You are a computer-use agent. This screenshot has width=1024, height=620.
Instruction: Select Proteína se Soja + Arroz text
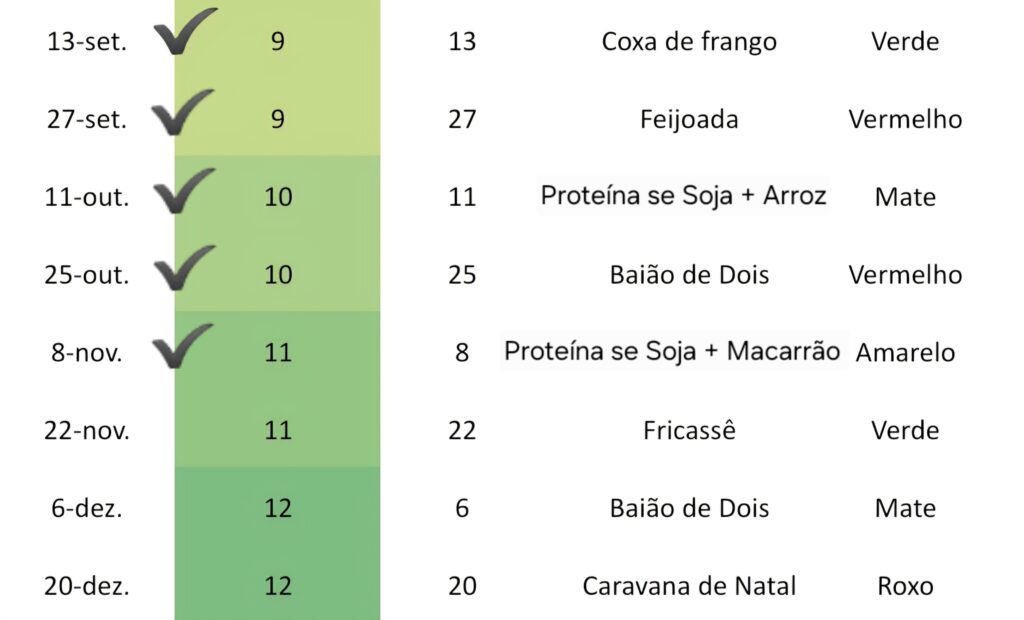683,196
